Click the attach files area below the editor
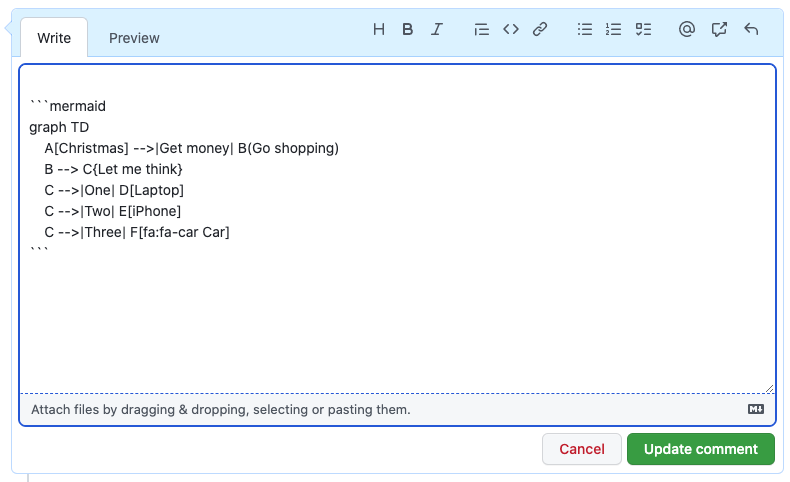Viewport: 790px width, 482px height. click(x=397, y=409)
